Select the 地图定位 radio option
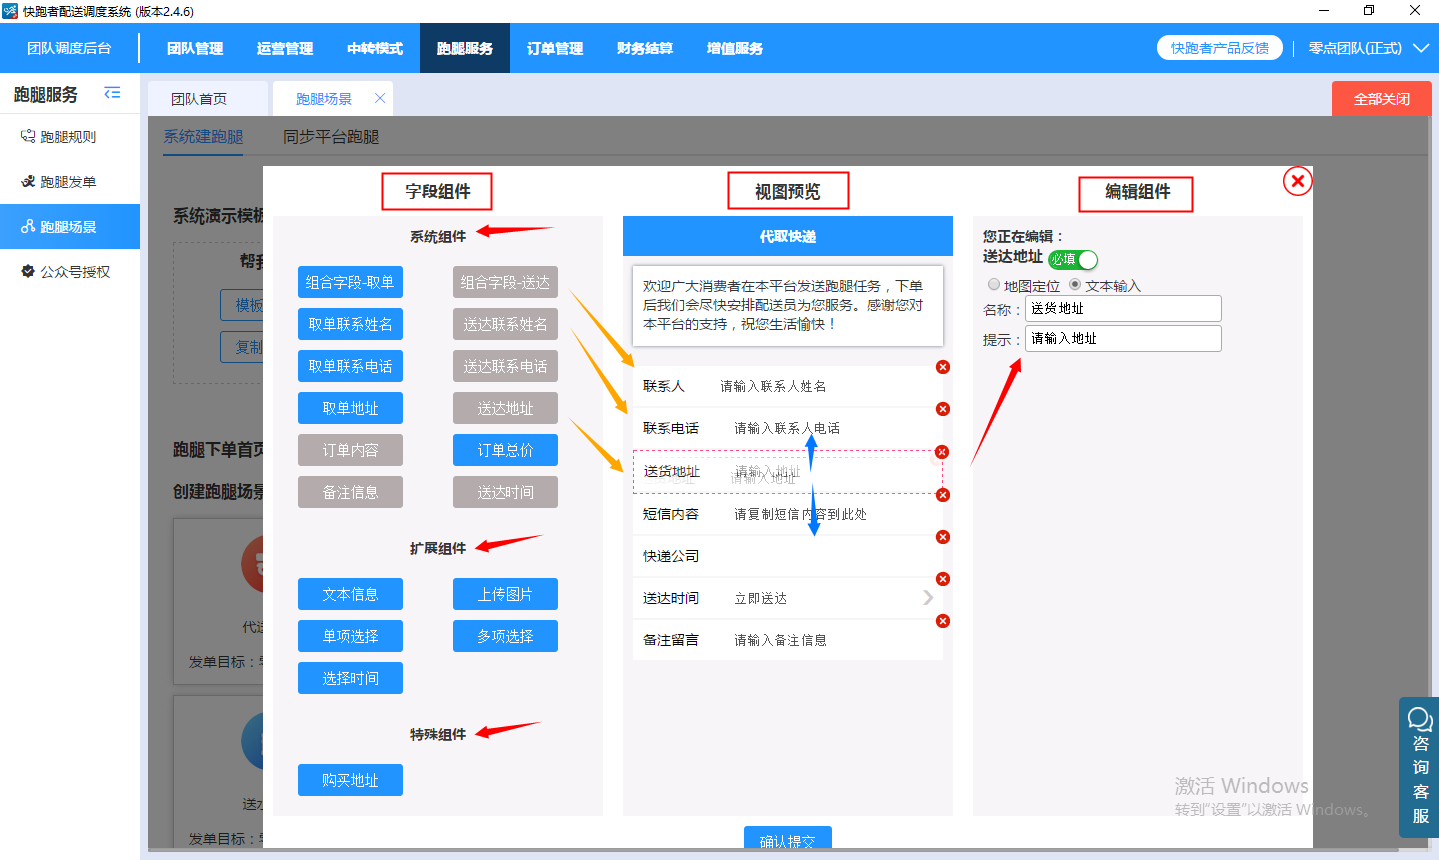The height and width of the screenshot is (860, 1439). point(994,285)
